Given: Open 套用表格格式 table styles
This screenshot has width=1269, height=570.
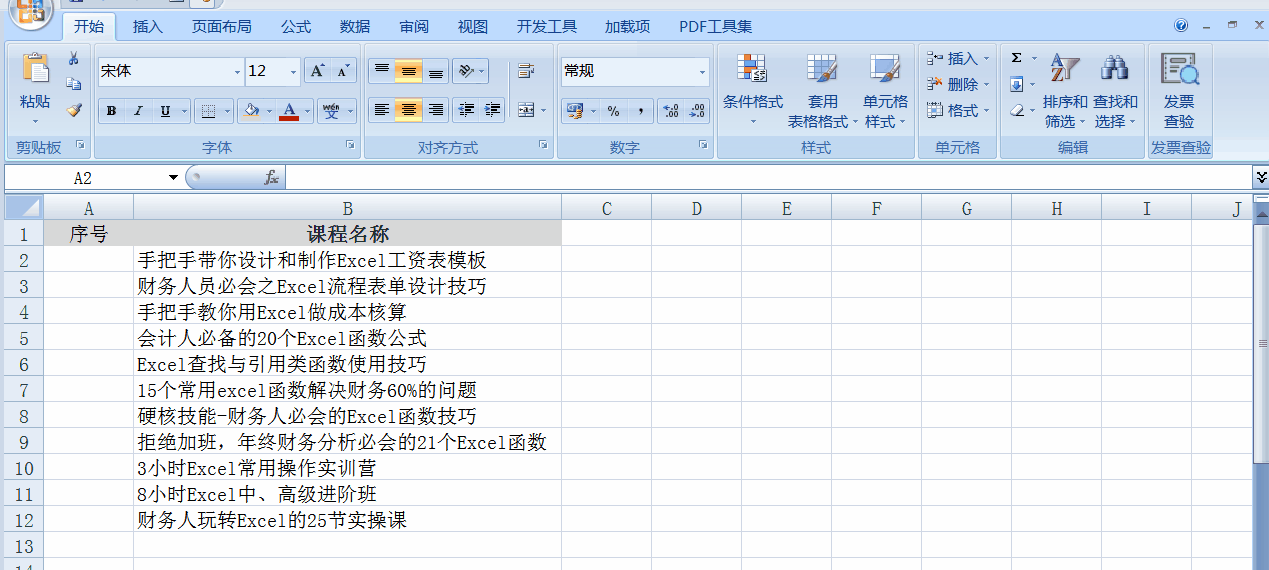Looking at the screenshot, I should tap(822, 91).
